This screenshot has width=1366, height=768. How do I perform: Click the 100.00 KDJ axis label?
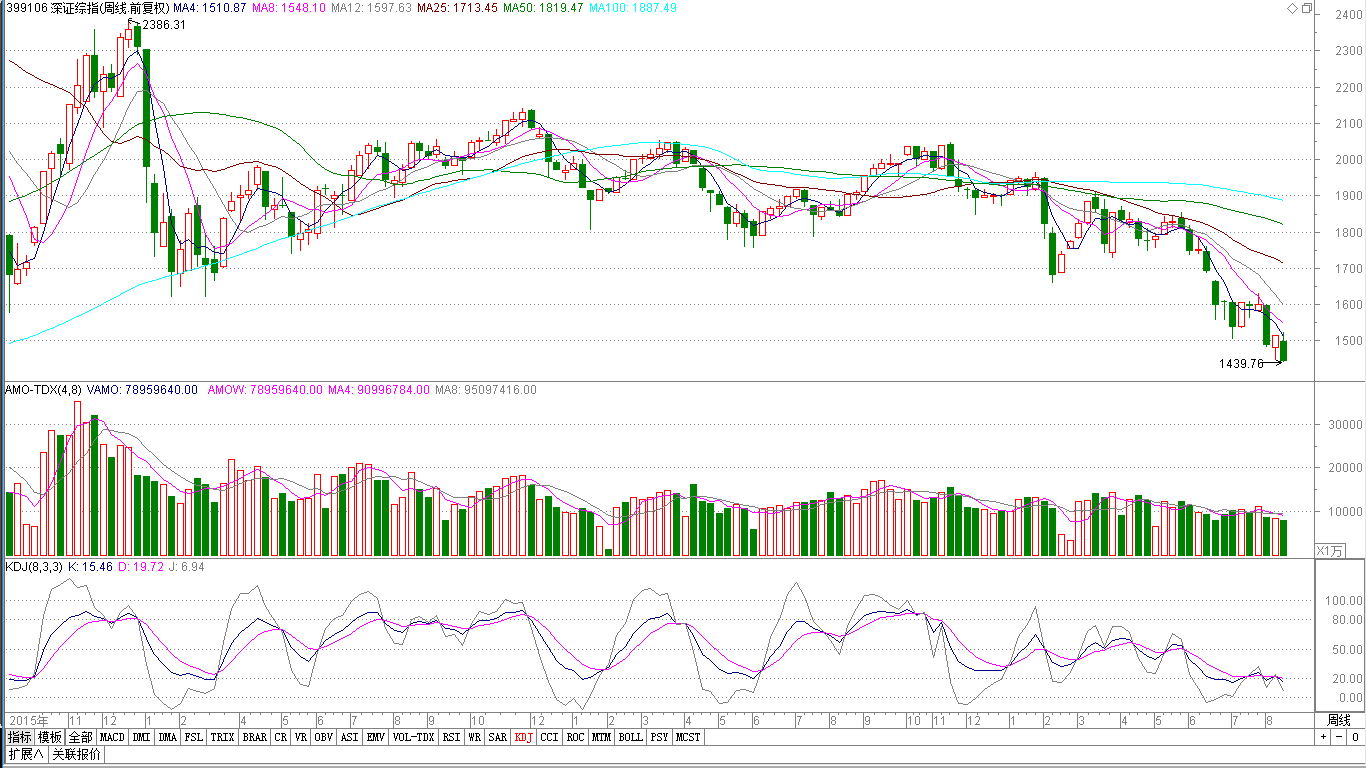(1344, 601)
